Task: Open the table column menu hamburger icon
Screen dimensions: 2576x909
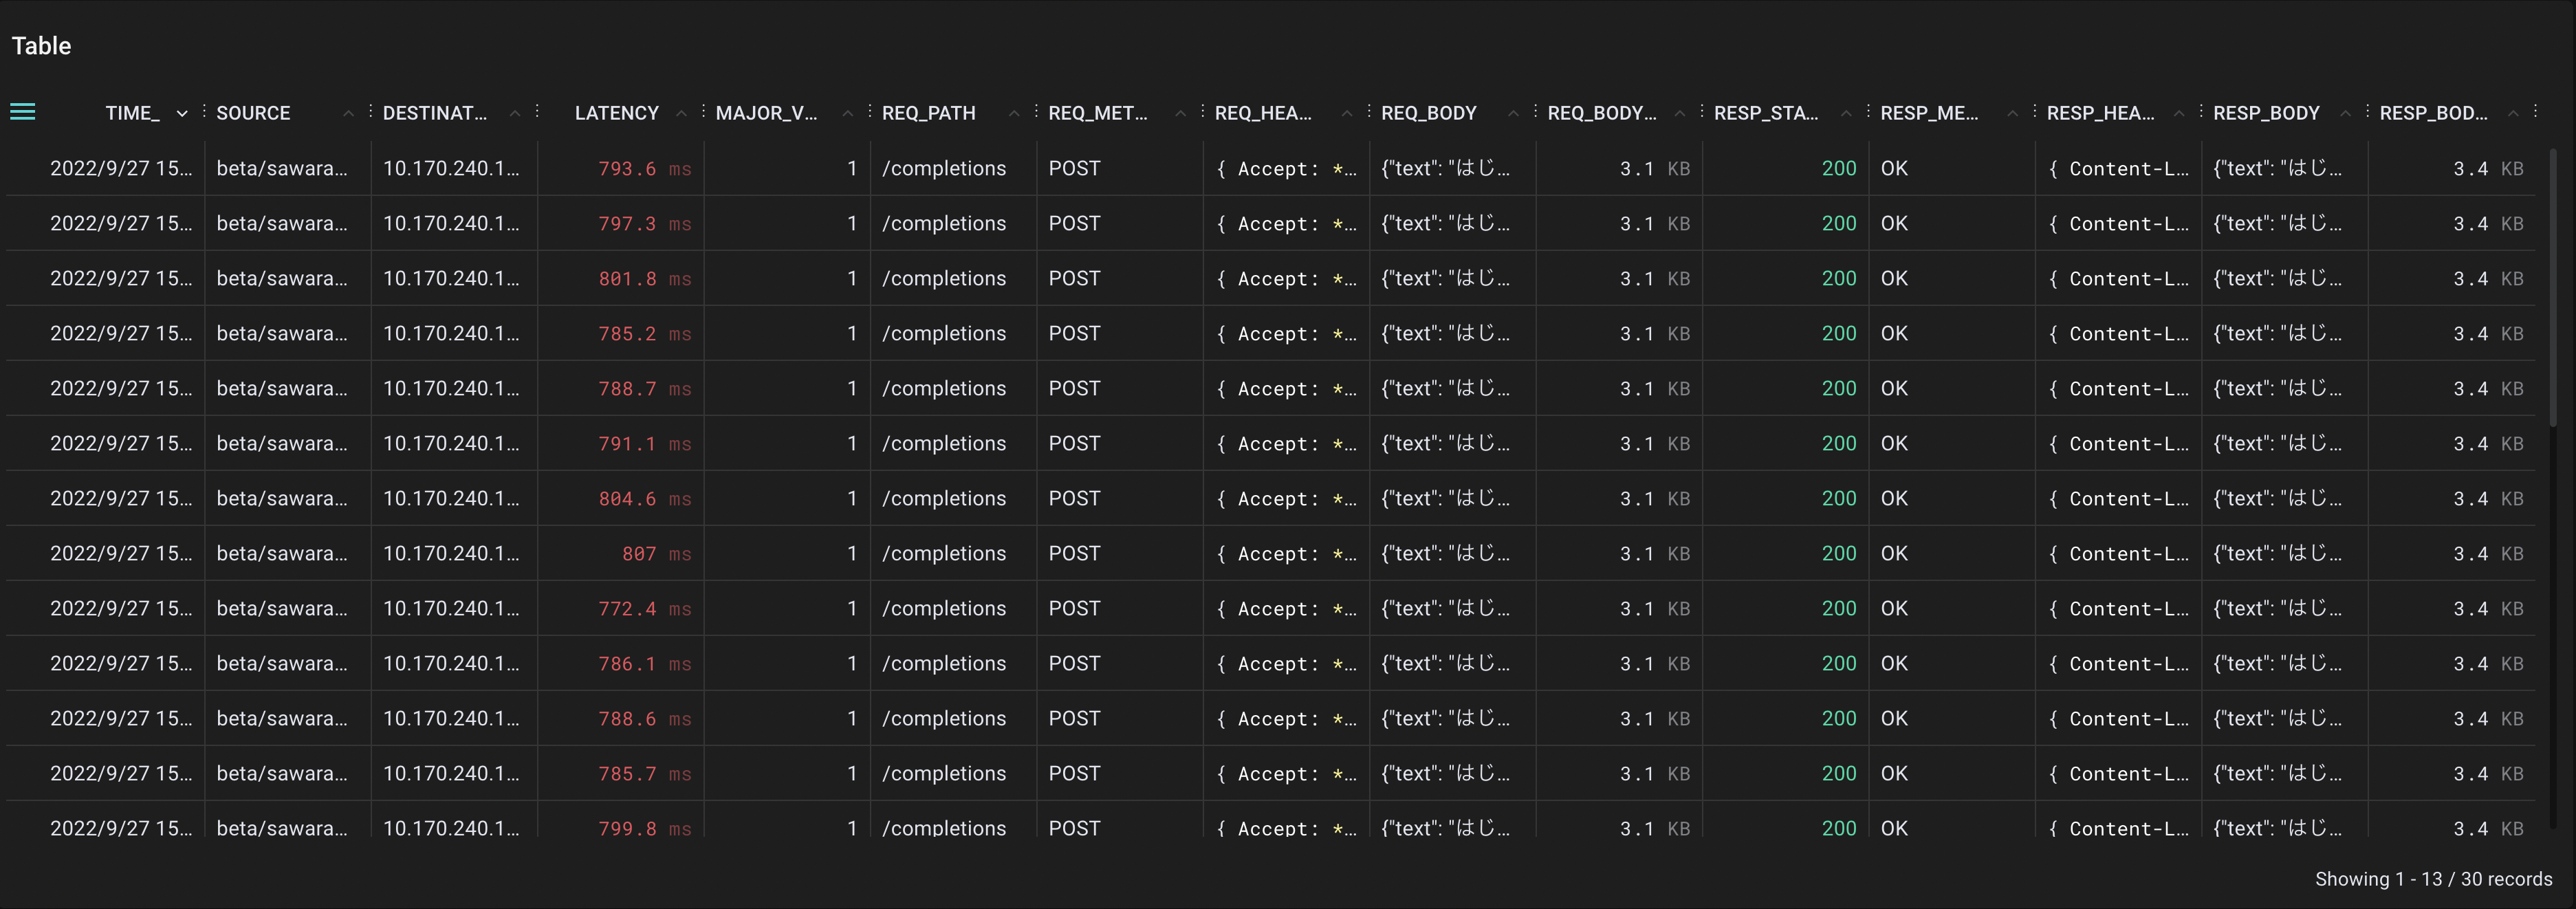Action: pos(22,112)
